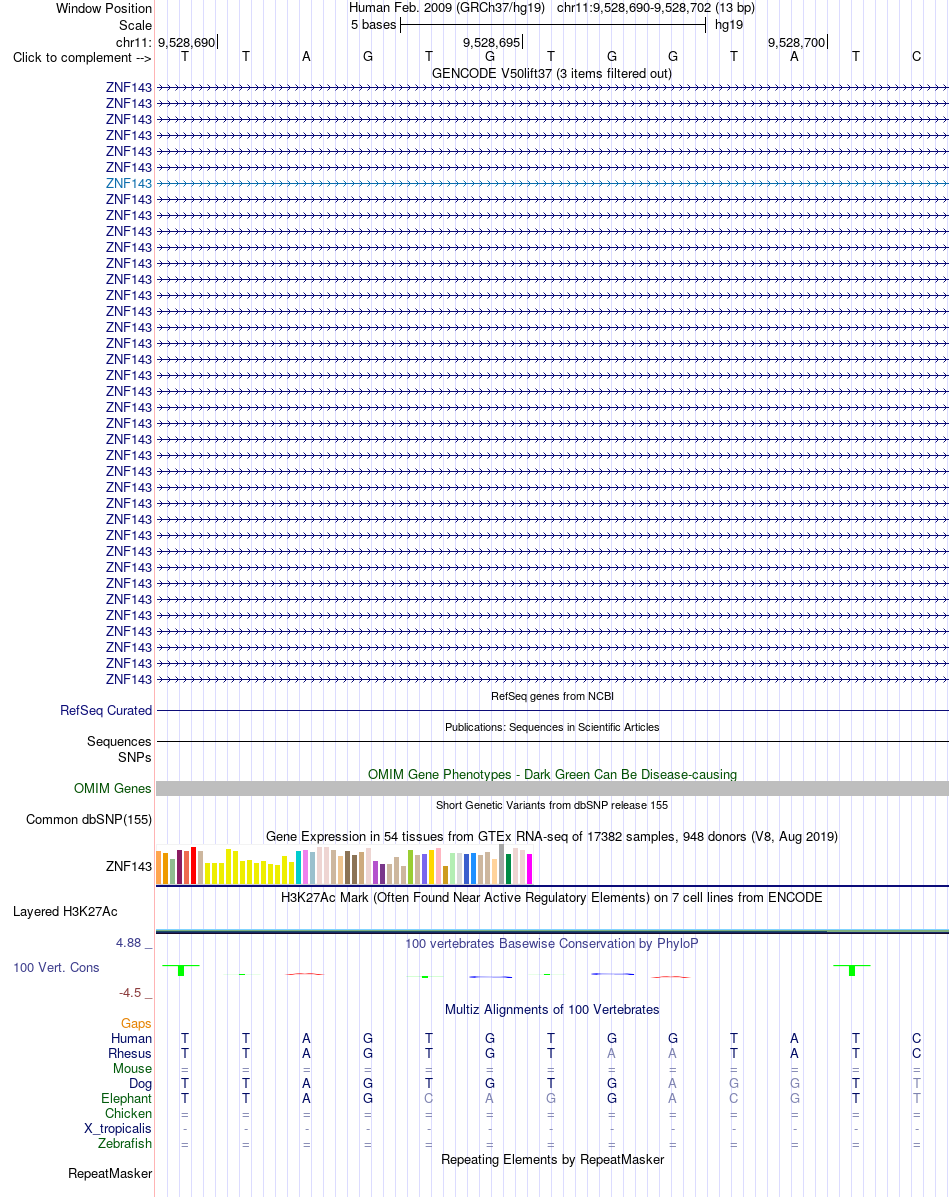The image size is (950, 1197).
Task: Open the RefSeq Curated track label
Action: 105,710
